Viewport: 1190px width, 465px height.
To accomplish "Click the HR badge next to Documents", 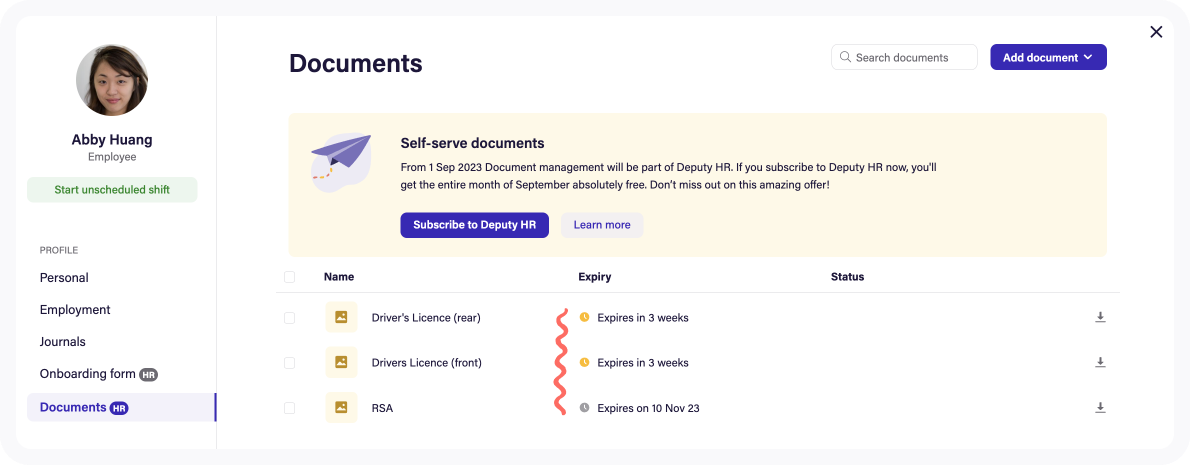I will [x=119, y=408].
